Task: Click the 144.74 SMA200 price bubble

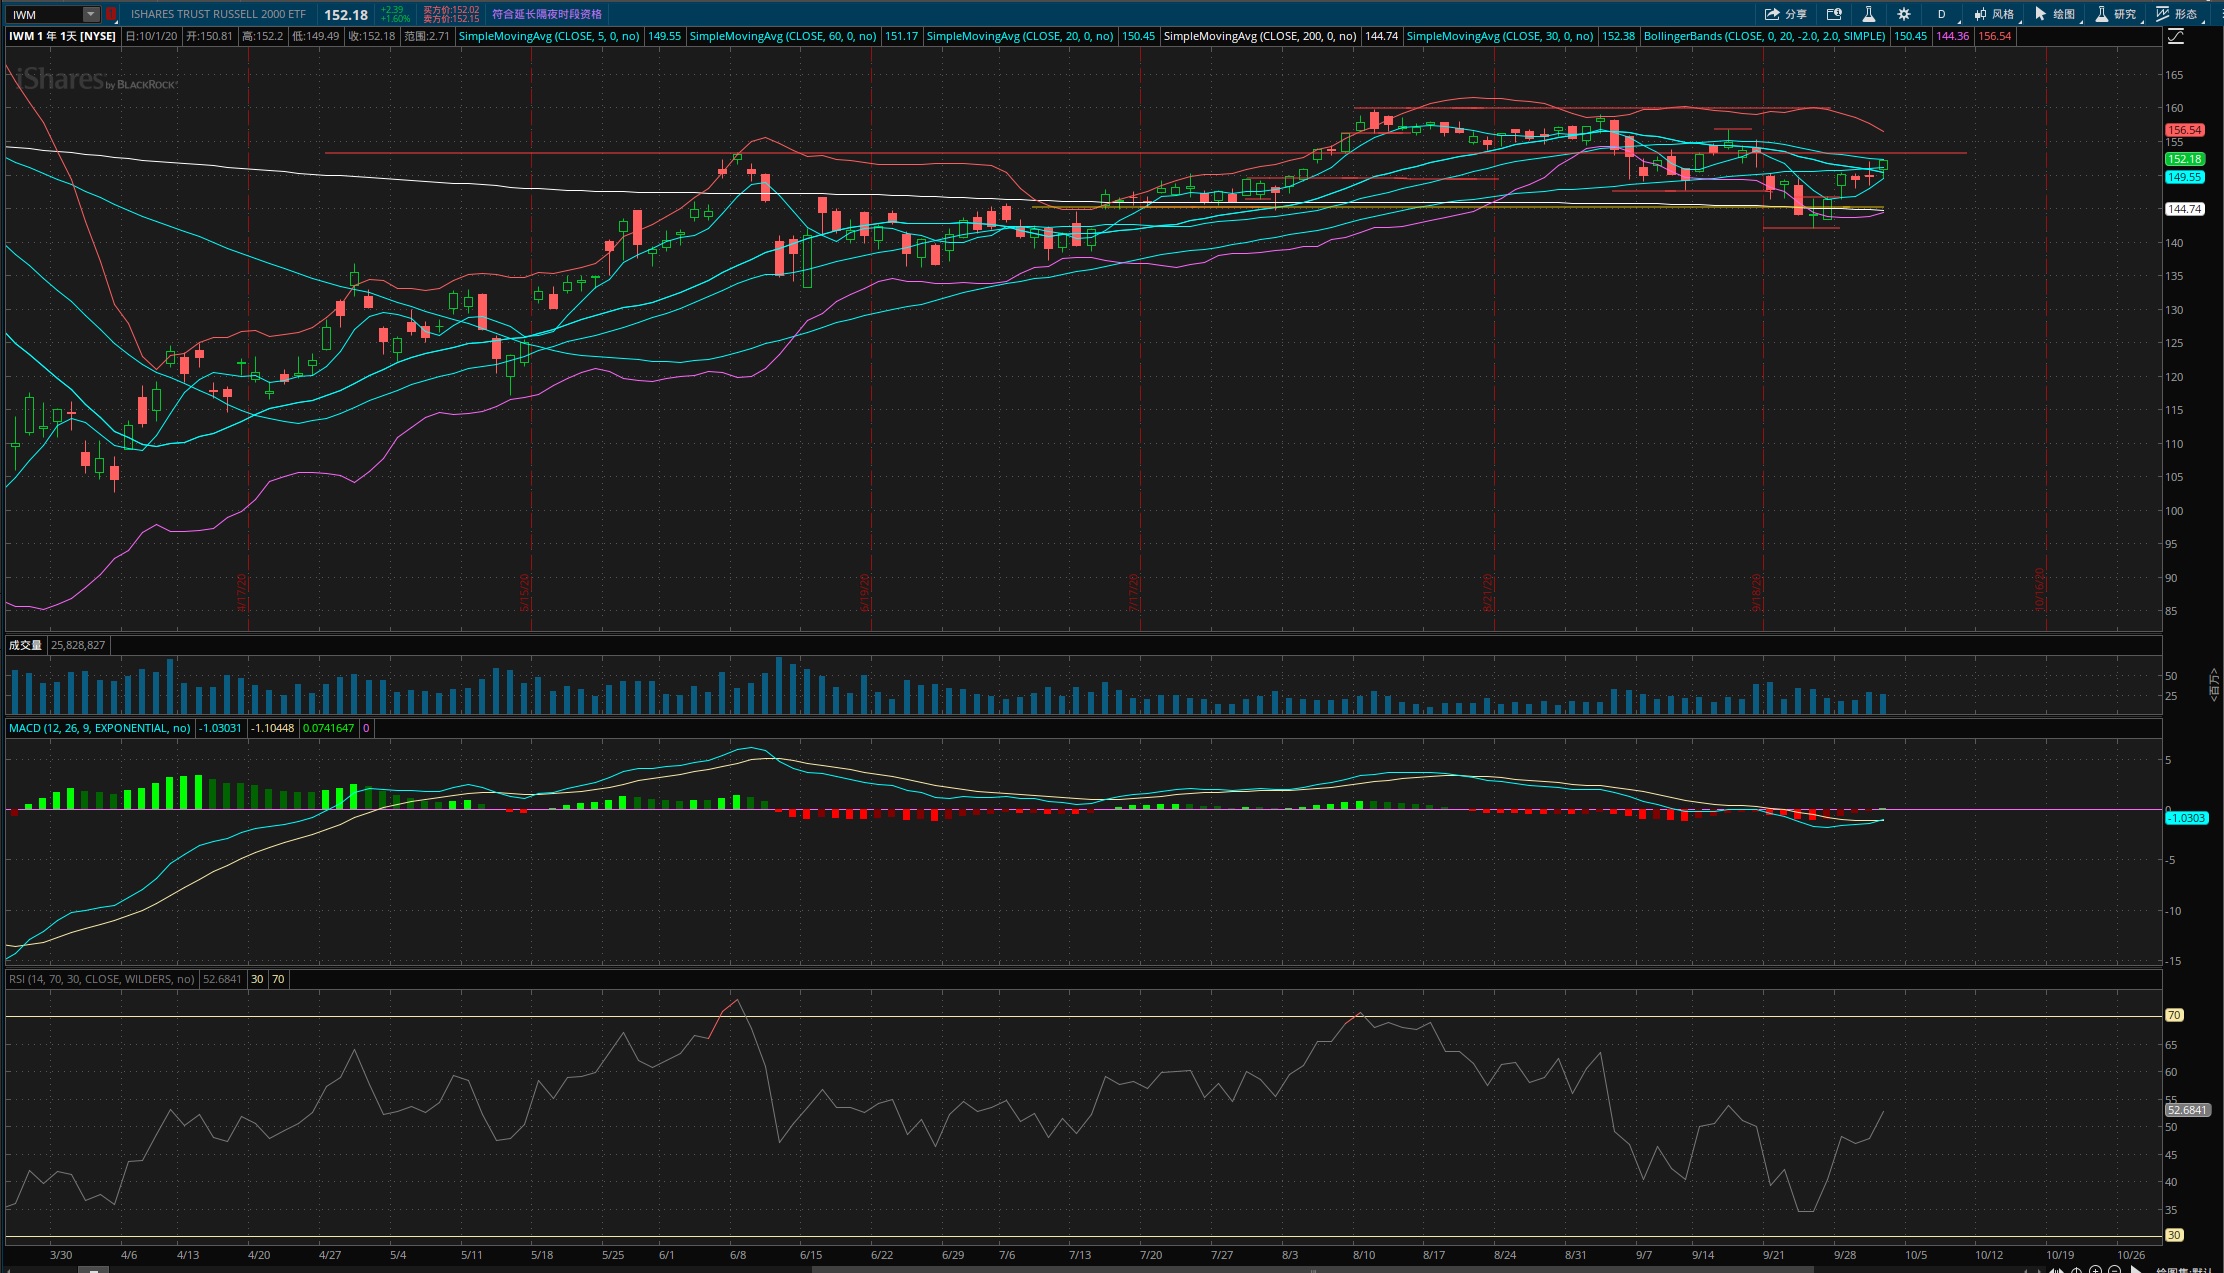Action: (x=2184, y=209)
